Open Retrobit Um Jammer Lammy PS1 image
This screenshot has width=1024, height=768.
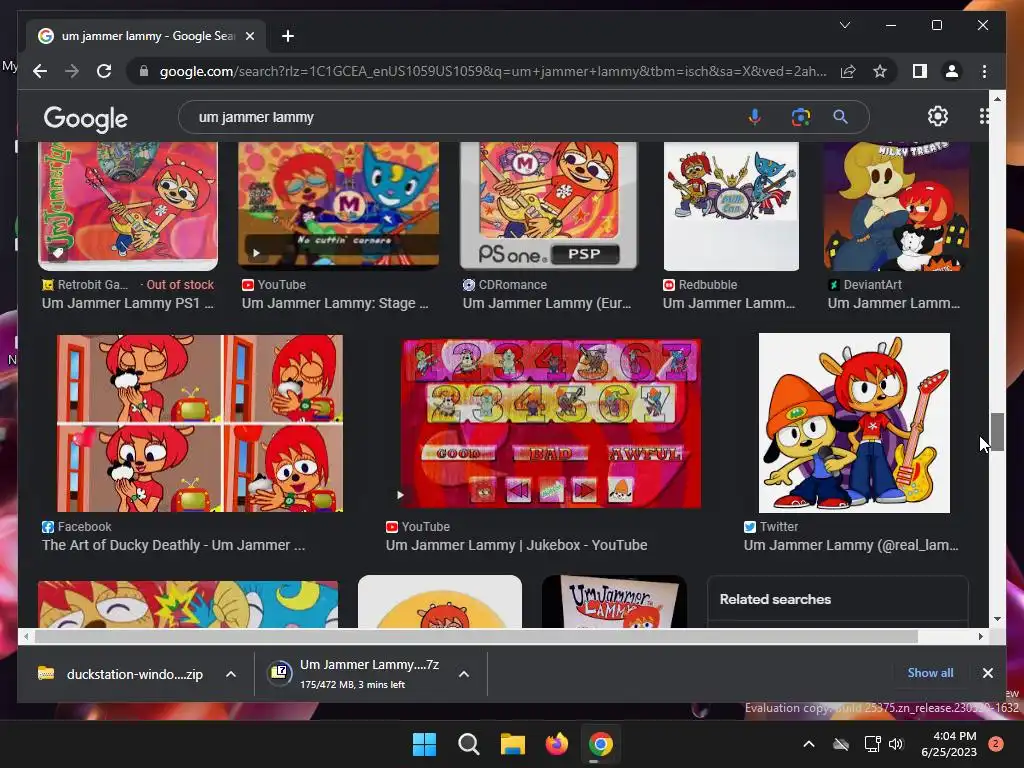[128, 206]
